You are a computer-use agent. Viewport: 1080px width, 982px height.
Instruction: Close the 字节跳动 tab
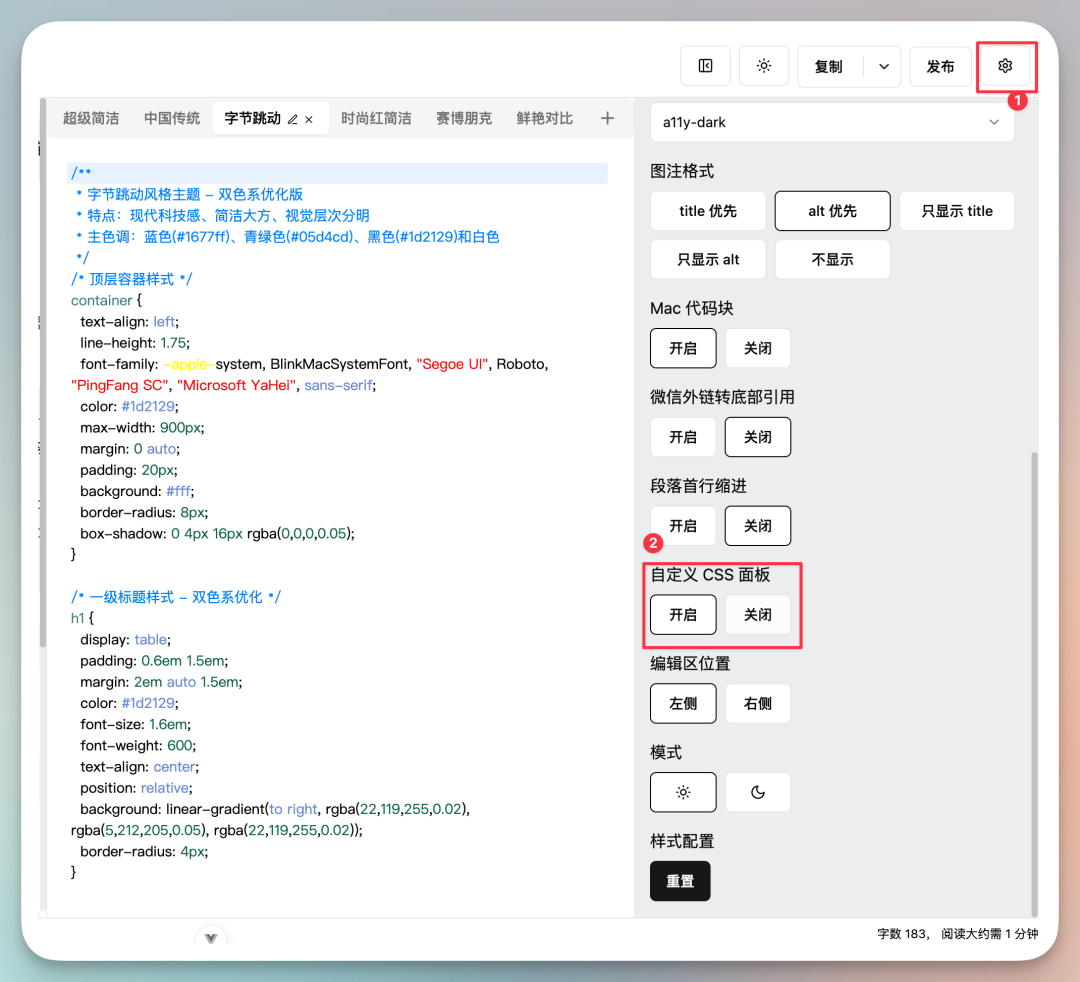tap(309, 119)
